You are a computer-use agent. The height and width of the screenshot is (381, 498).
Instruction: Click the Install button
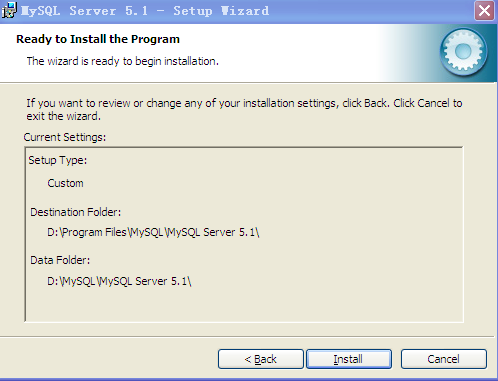349,359
